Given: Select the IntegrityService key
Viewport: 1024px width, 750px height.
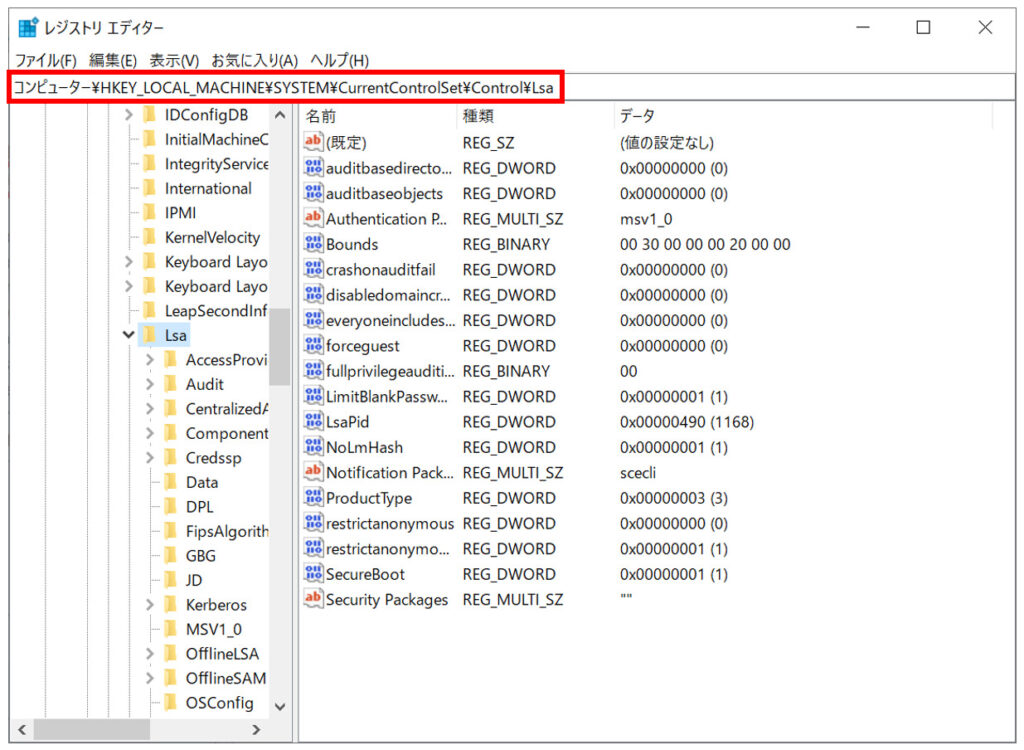Looking at the screenshot, I should click(x=216, y=164).
